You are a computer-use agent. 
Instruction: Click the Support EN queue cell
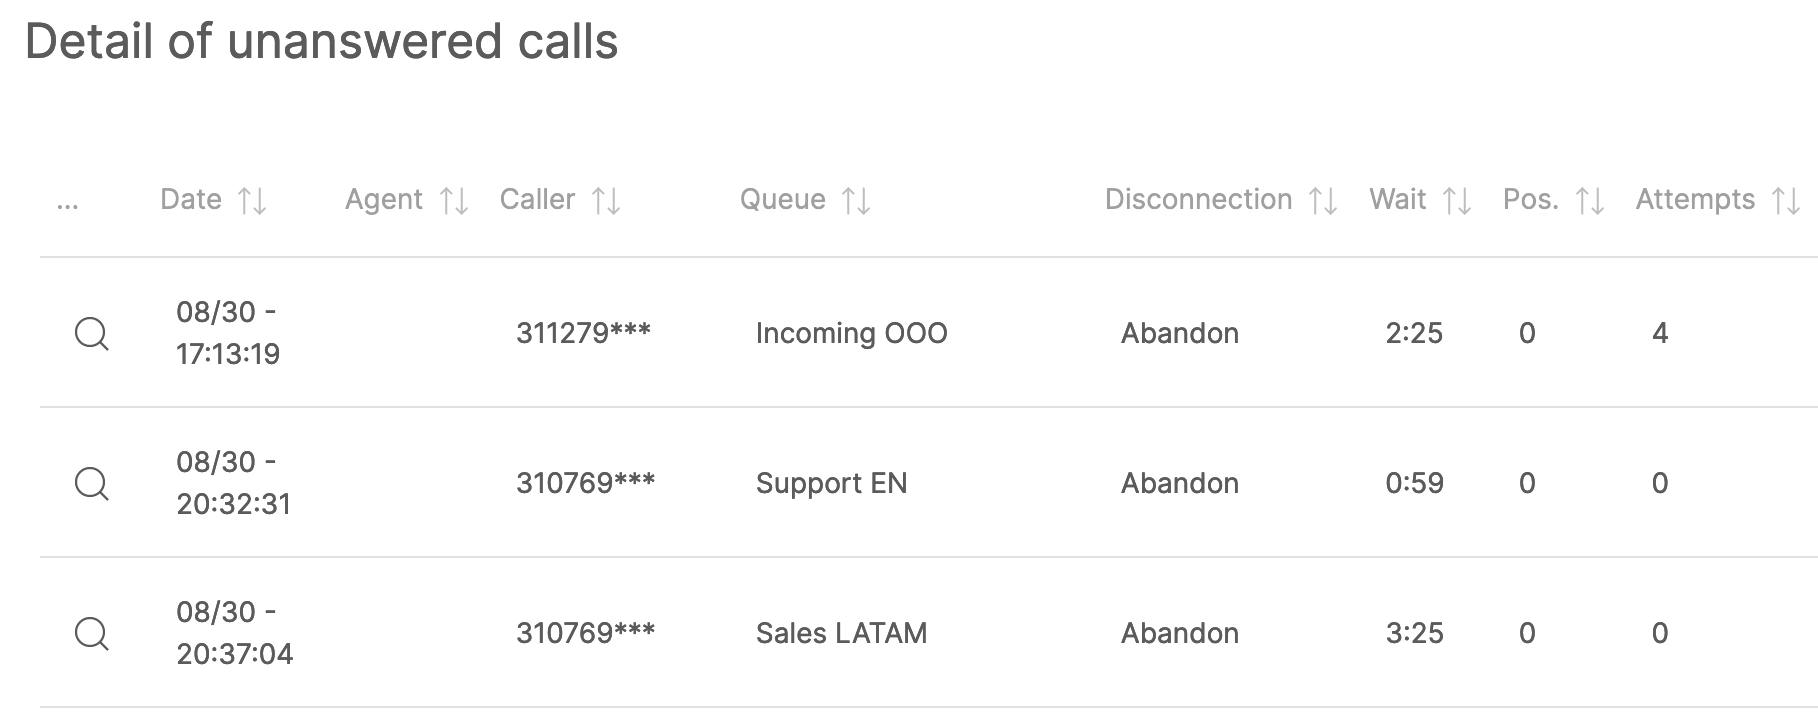[831, 483]
